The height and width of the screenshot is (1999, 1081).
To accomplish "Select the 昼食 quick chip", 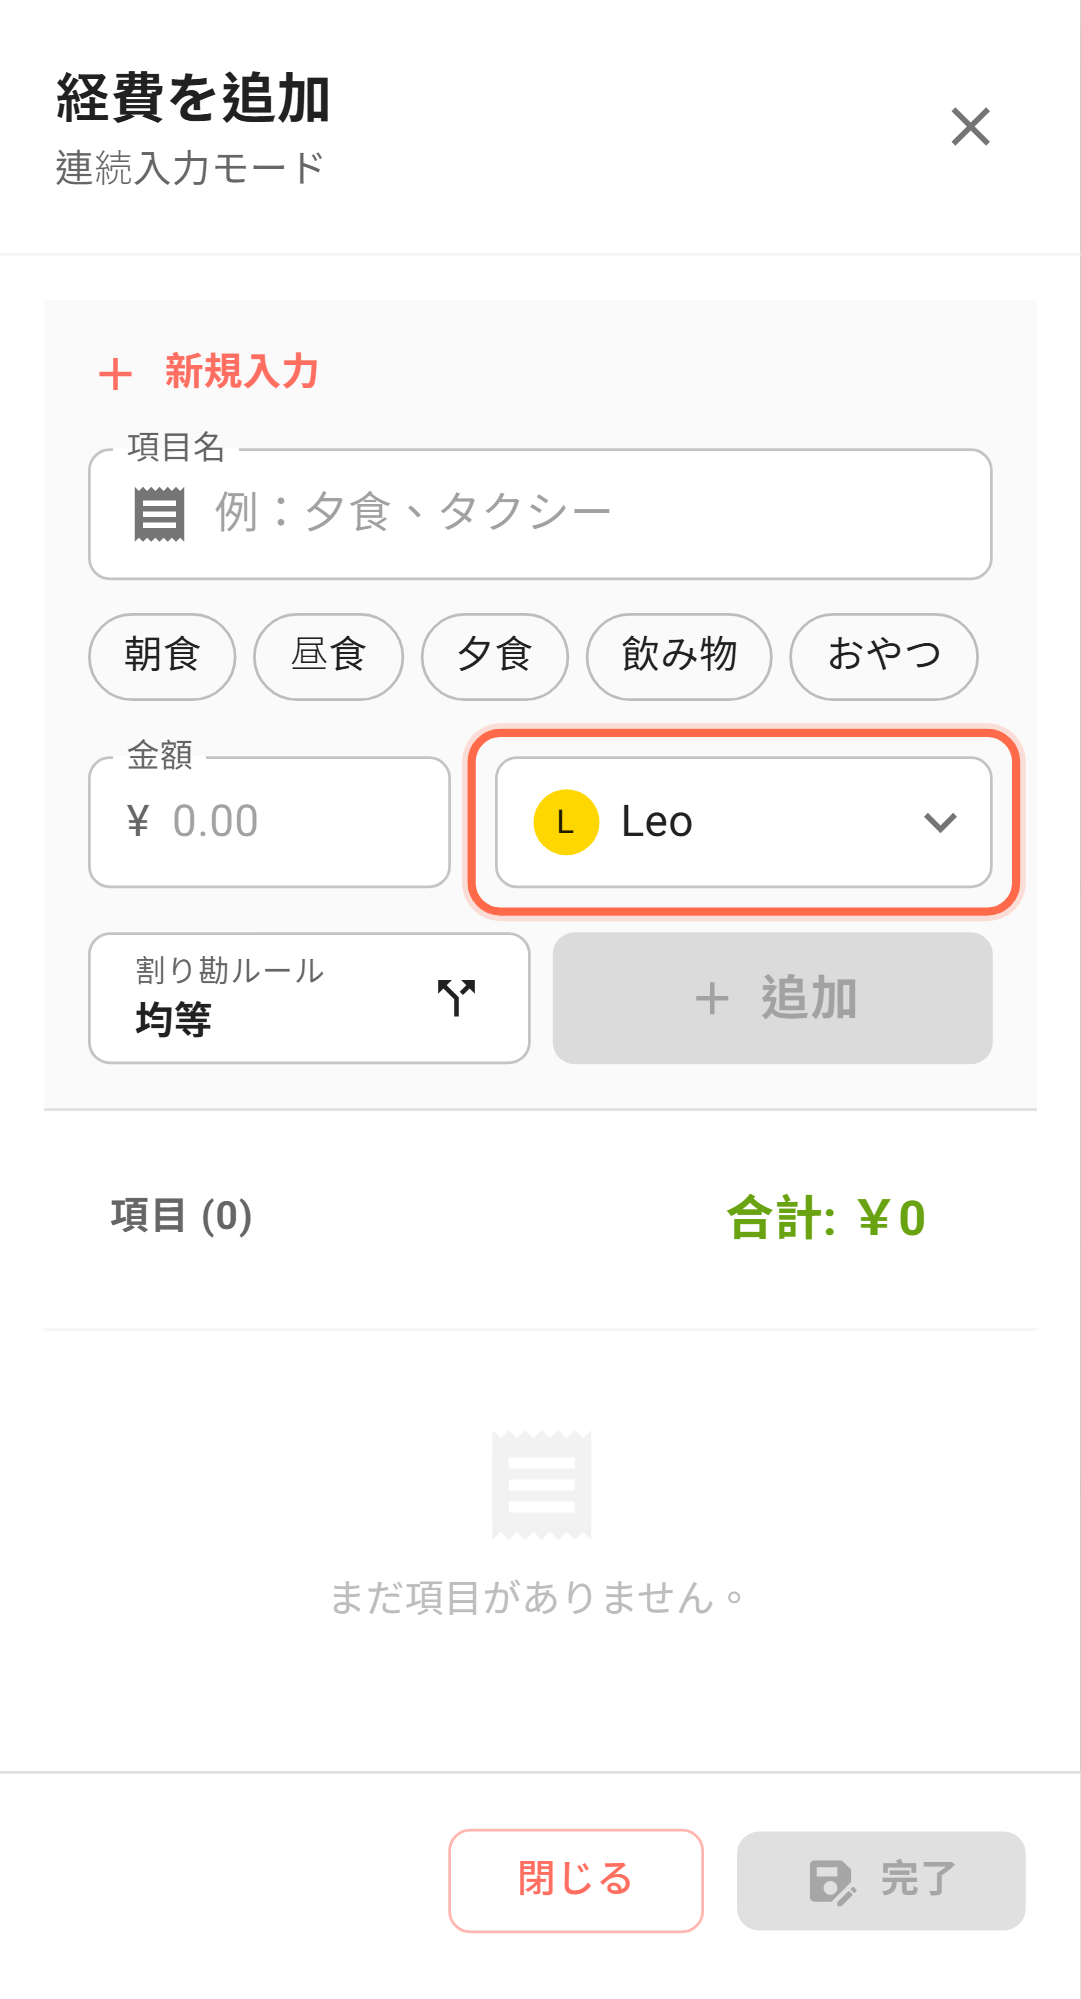I will coord(328,656).
